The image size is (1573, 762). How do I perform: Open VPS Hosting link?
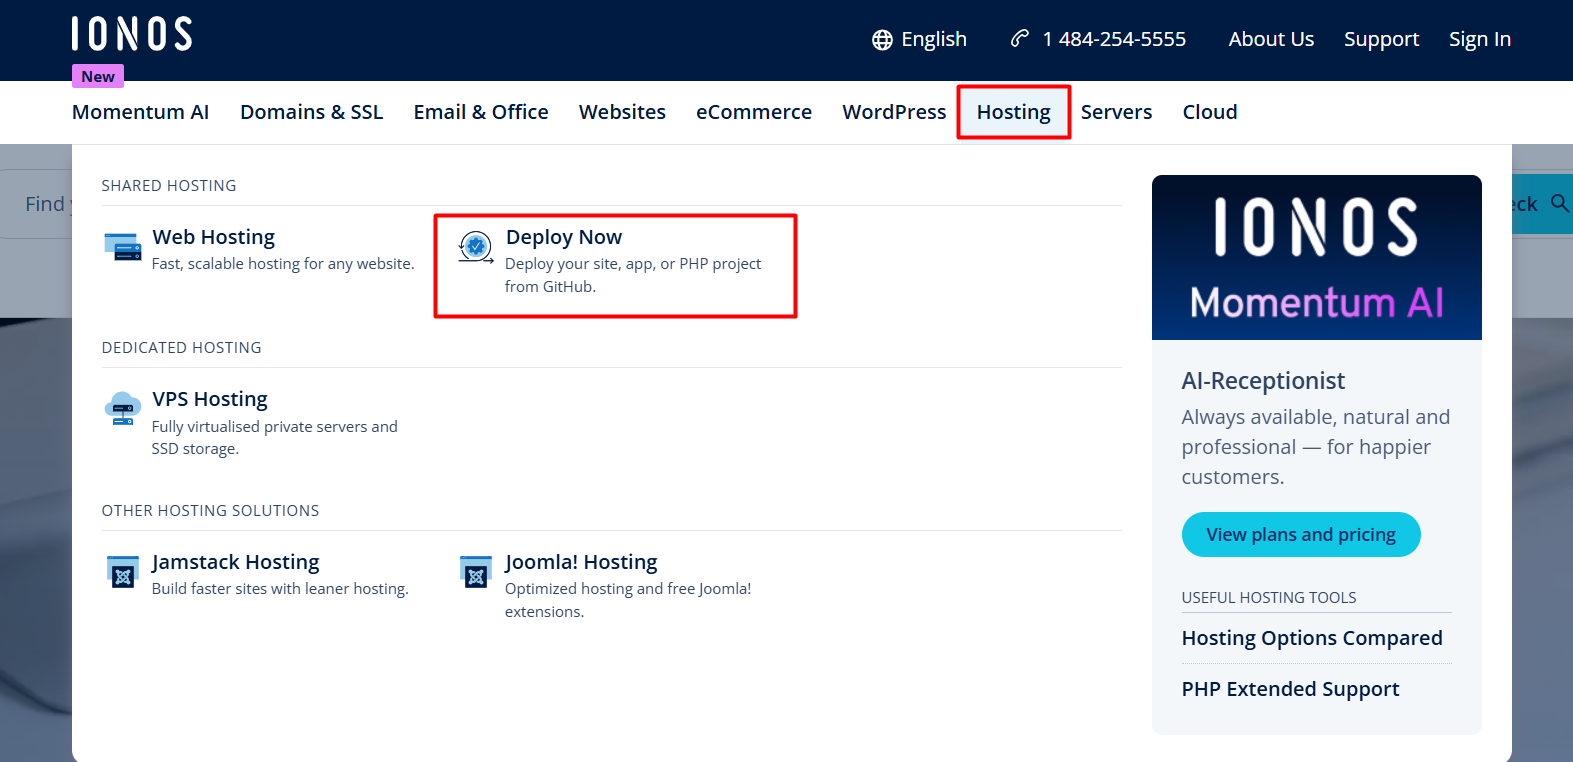click(x=210, y=399)
